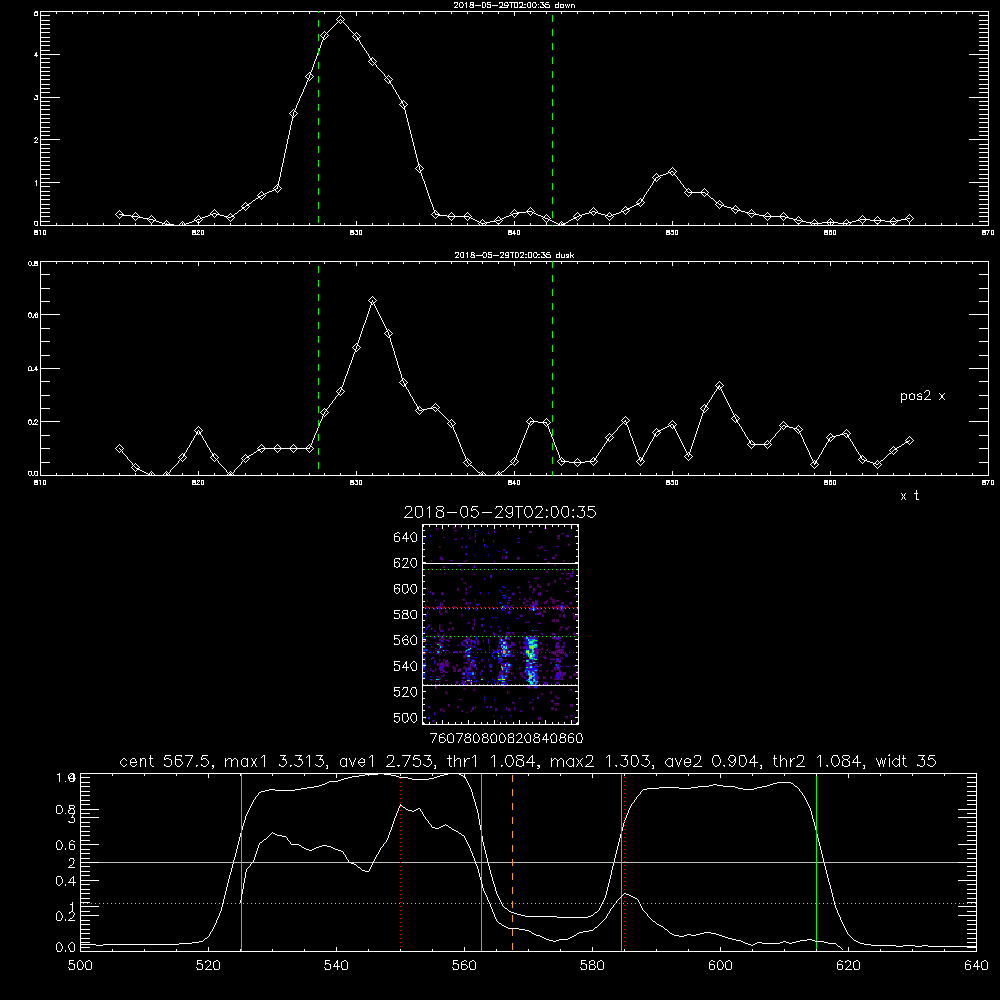Click the highest diamond point in dawn plot
1000x1000 pixels.
coord(341,20)
